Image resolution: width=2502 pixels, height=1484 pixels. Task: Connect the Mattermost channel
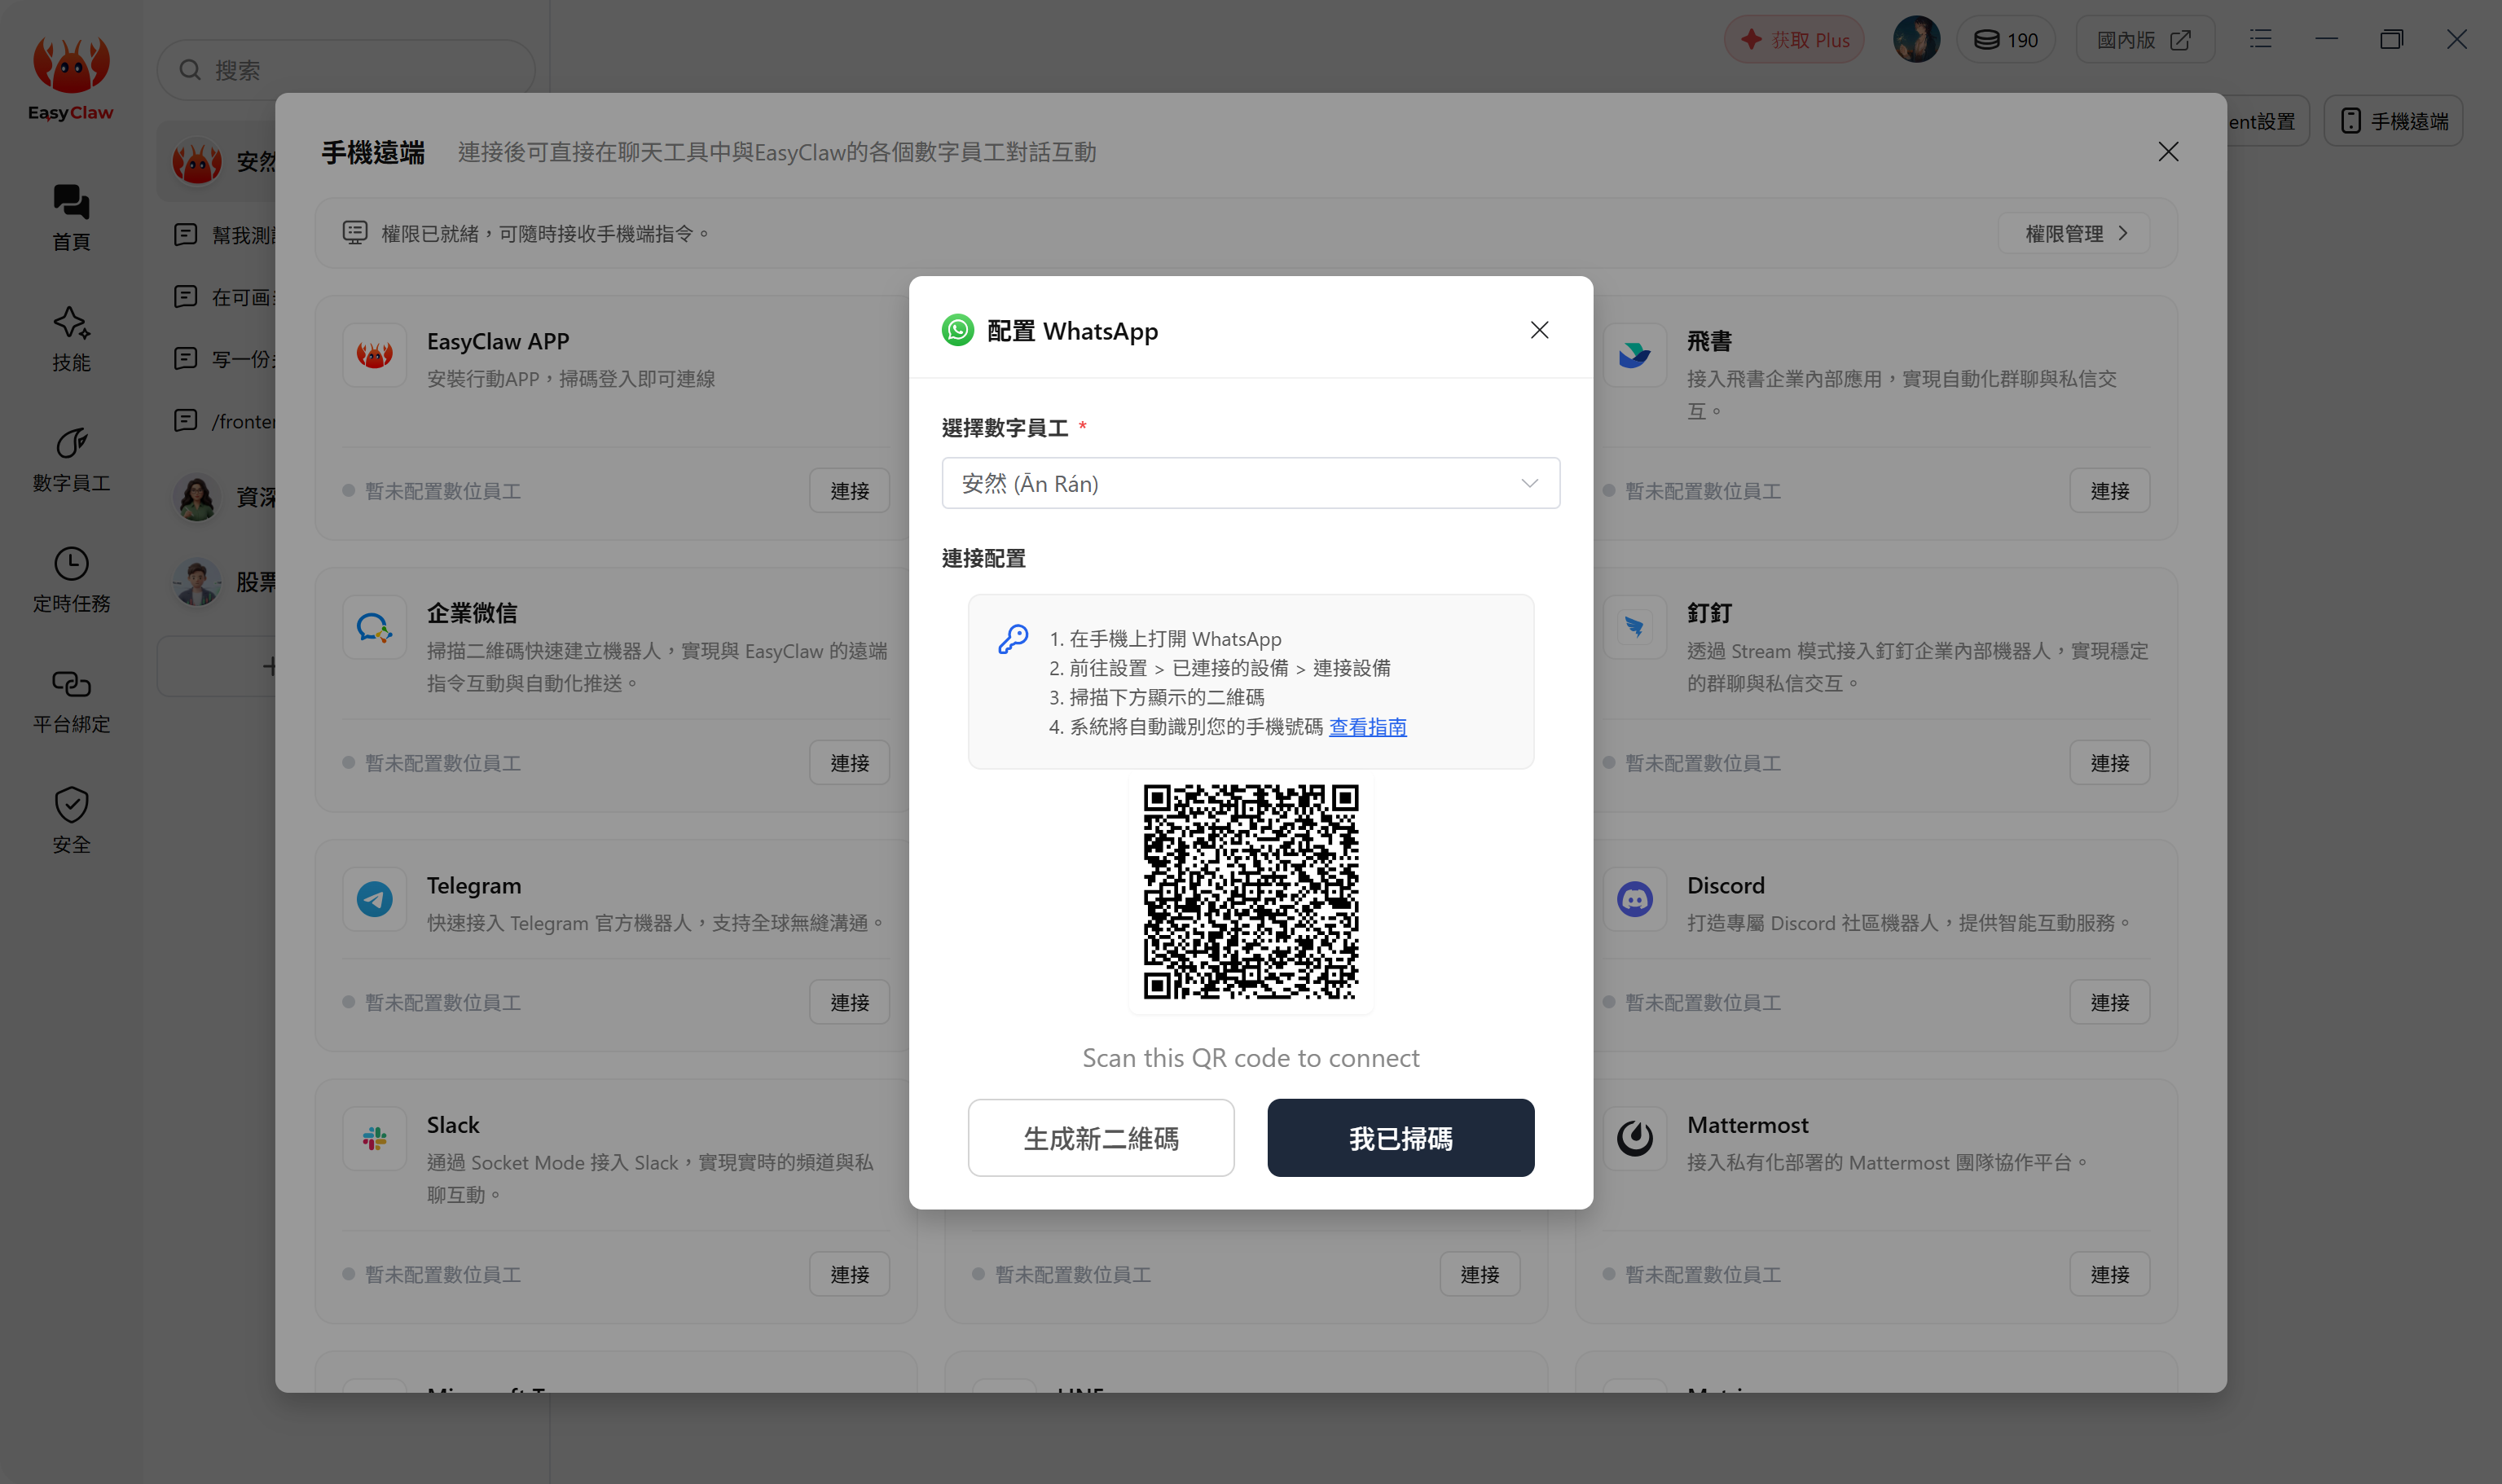coord(2109,1274)
